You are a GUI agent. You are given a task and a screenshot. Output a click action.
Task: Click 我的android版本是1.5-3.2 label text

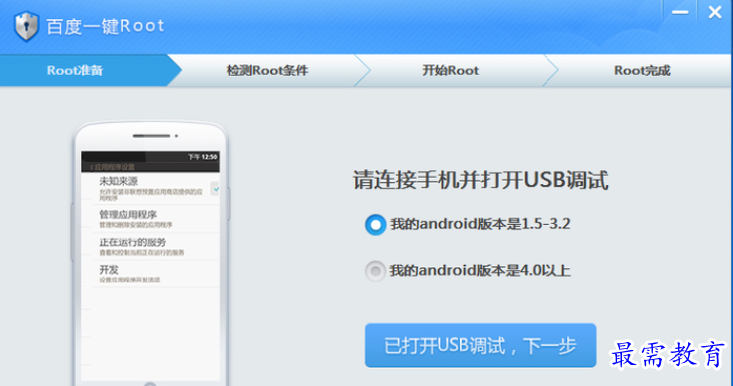[x=480, y=224]
